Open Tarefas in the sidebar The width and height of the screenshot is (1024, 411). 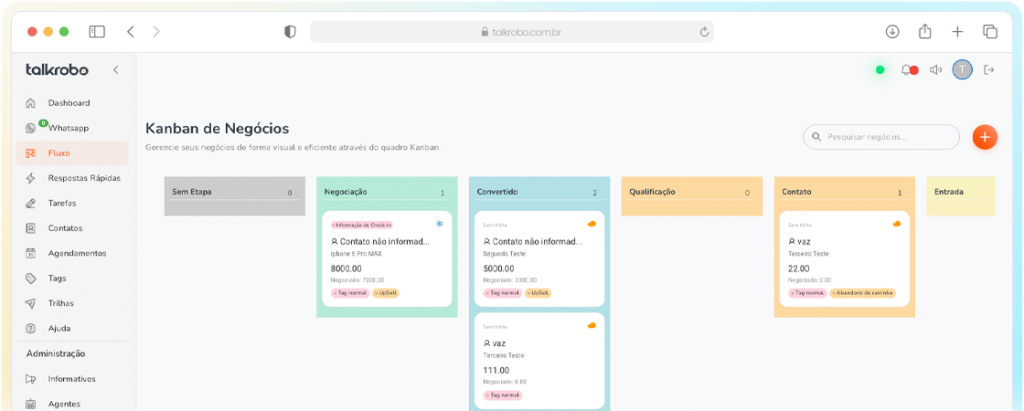tap(62, 203)
